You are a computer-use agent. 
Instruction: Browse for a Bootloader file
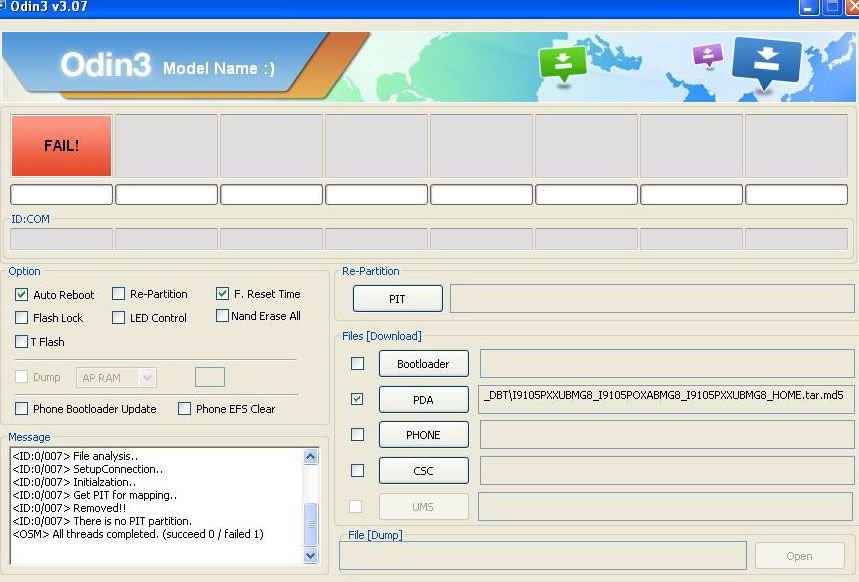tap(423, 363)
